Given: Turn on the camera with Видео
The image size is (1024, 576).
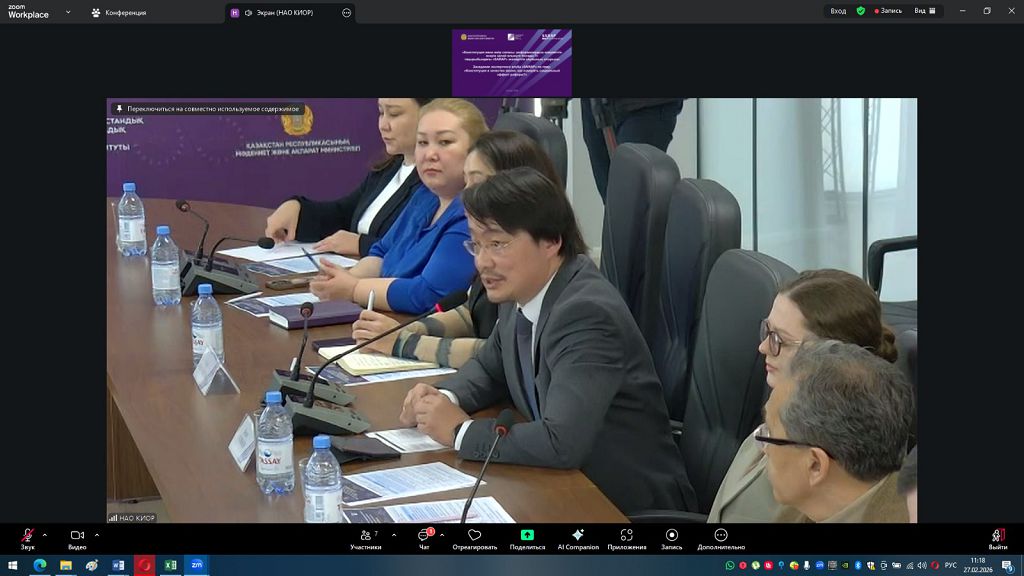Looking at the screenshot, I should click(77, 537).
